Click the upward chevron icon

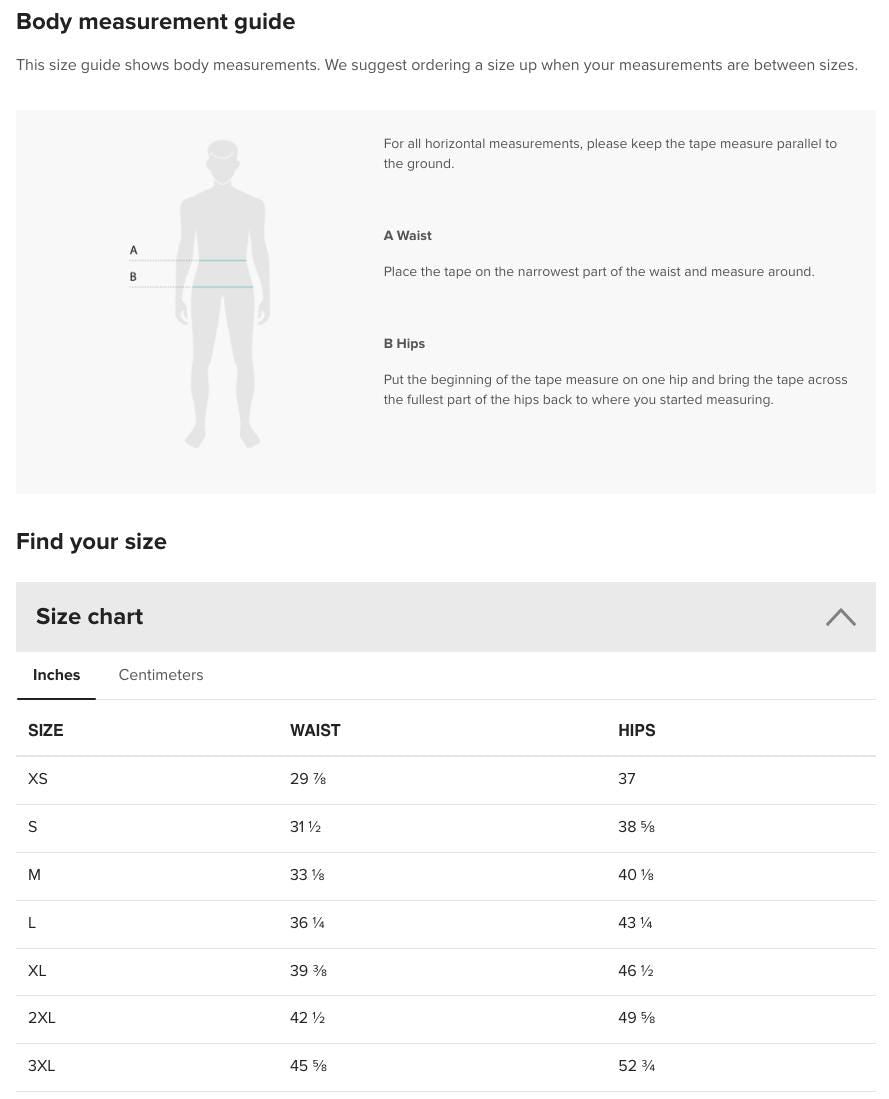click(x=840, y=617)
